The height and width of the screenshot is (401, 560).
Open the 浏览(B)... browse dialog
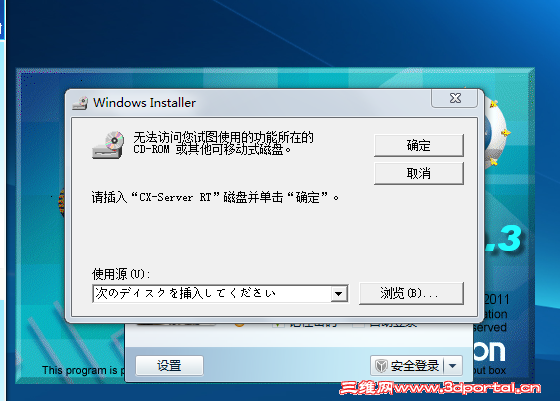411,293
